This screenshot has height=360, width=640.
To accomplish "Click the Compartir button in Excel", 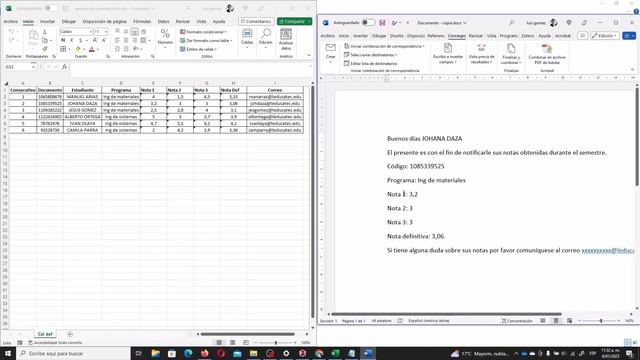I will tap(294, 21).
